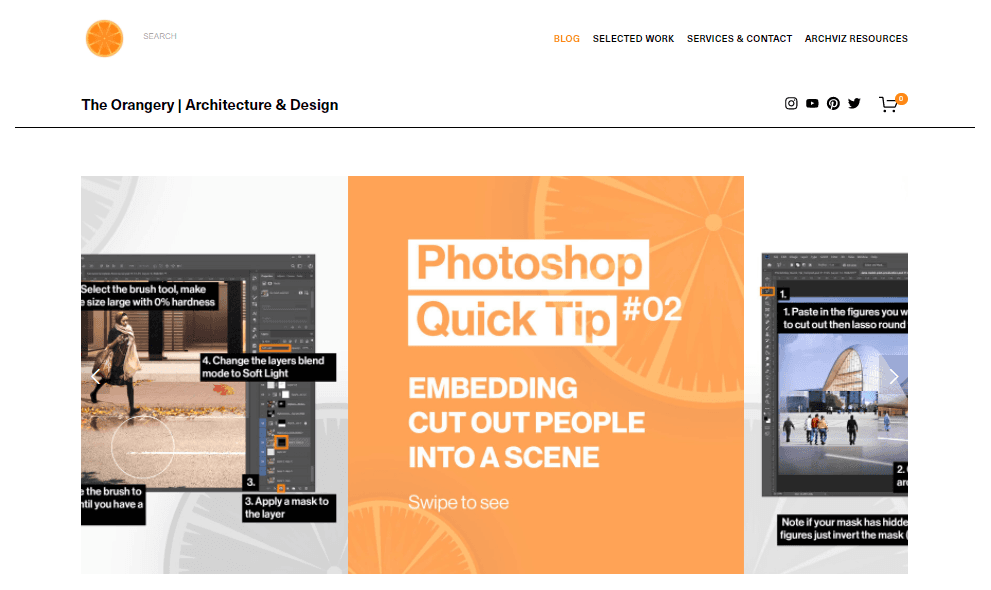Click the Swipe to see text
Viewport: 991px width, 590px height.
(458, 503)
